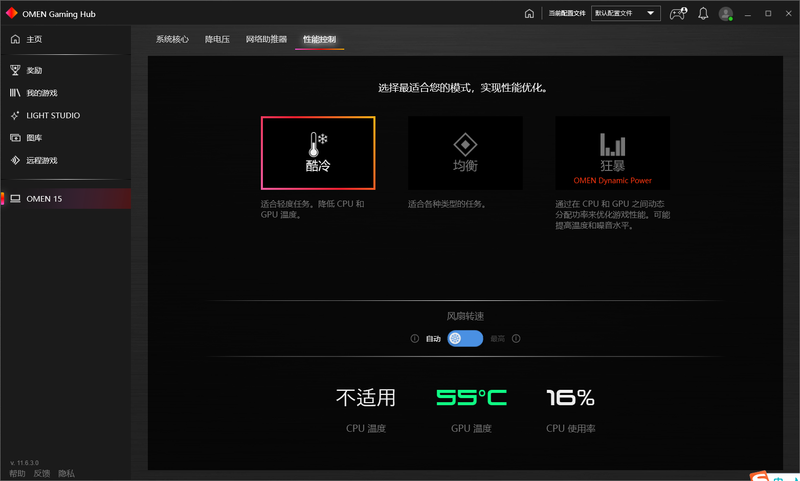The width and height of the screenshot is (800, 481).
Task: Open the gamepad controller icon
Action: (x=678, y=14)
